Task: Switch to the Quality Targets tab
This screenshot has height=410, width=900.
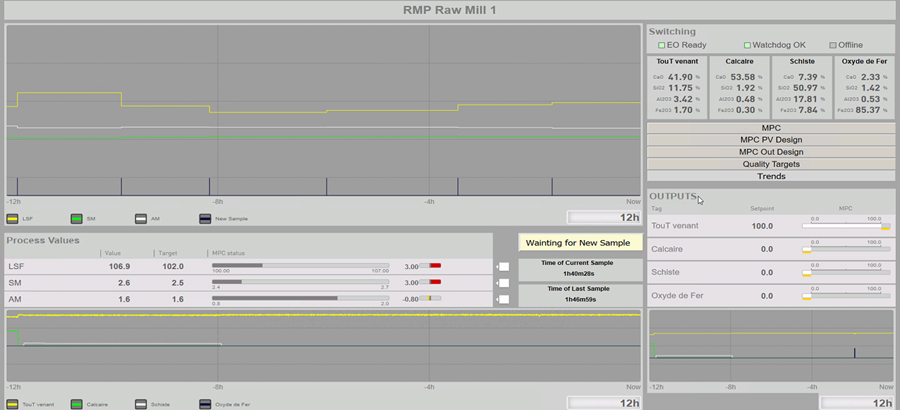Action: pyautogui.click(x=770, y=164)
